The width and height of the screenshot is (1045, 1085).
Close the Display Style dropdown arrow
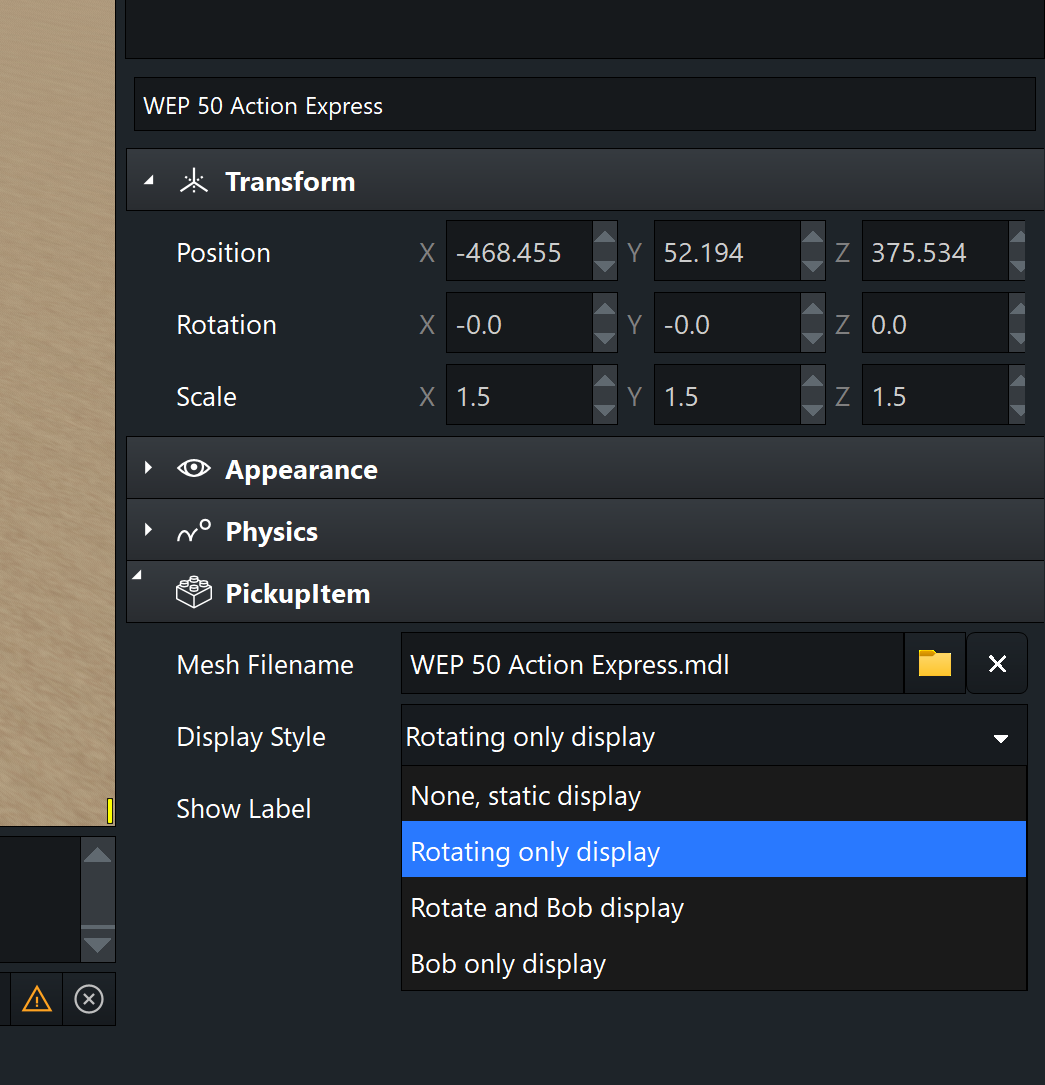1000,738
